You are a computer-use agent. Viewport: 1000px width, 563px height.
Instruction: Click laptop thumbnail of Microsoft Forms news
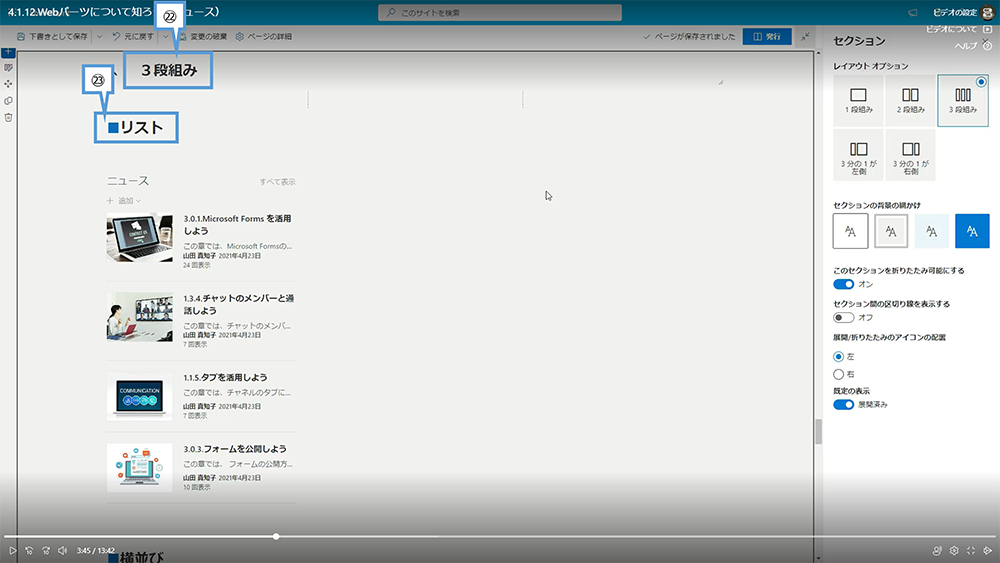[140, 238]
